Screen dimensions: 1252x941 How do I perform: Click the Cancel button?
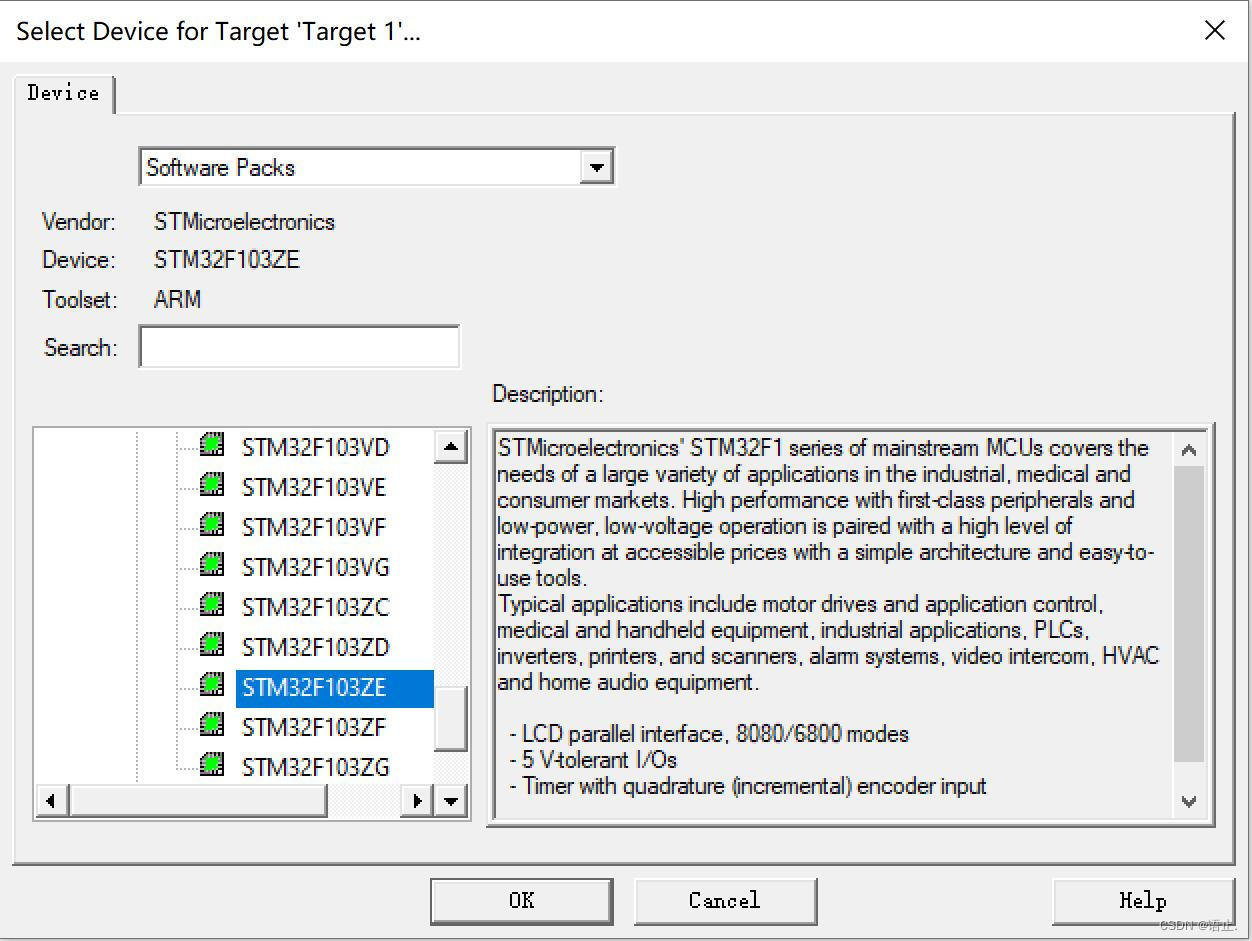tap(725, 901)
